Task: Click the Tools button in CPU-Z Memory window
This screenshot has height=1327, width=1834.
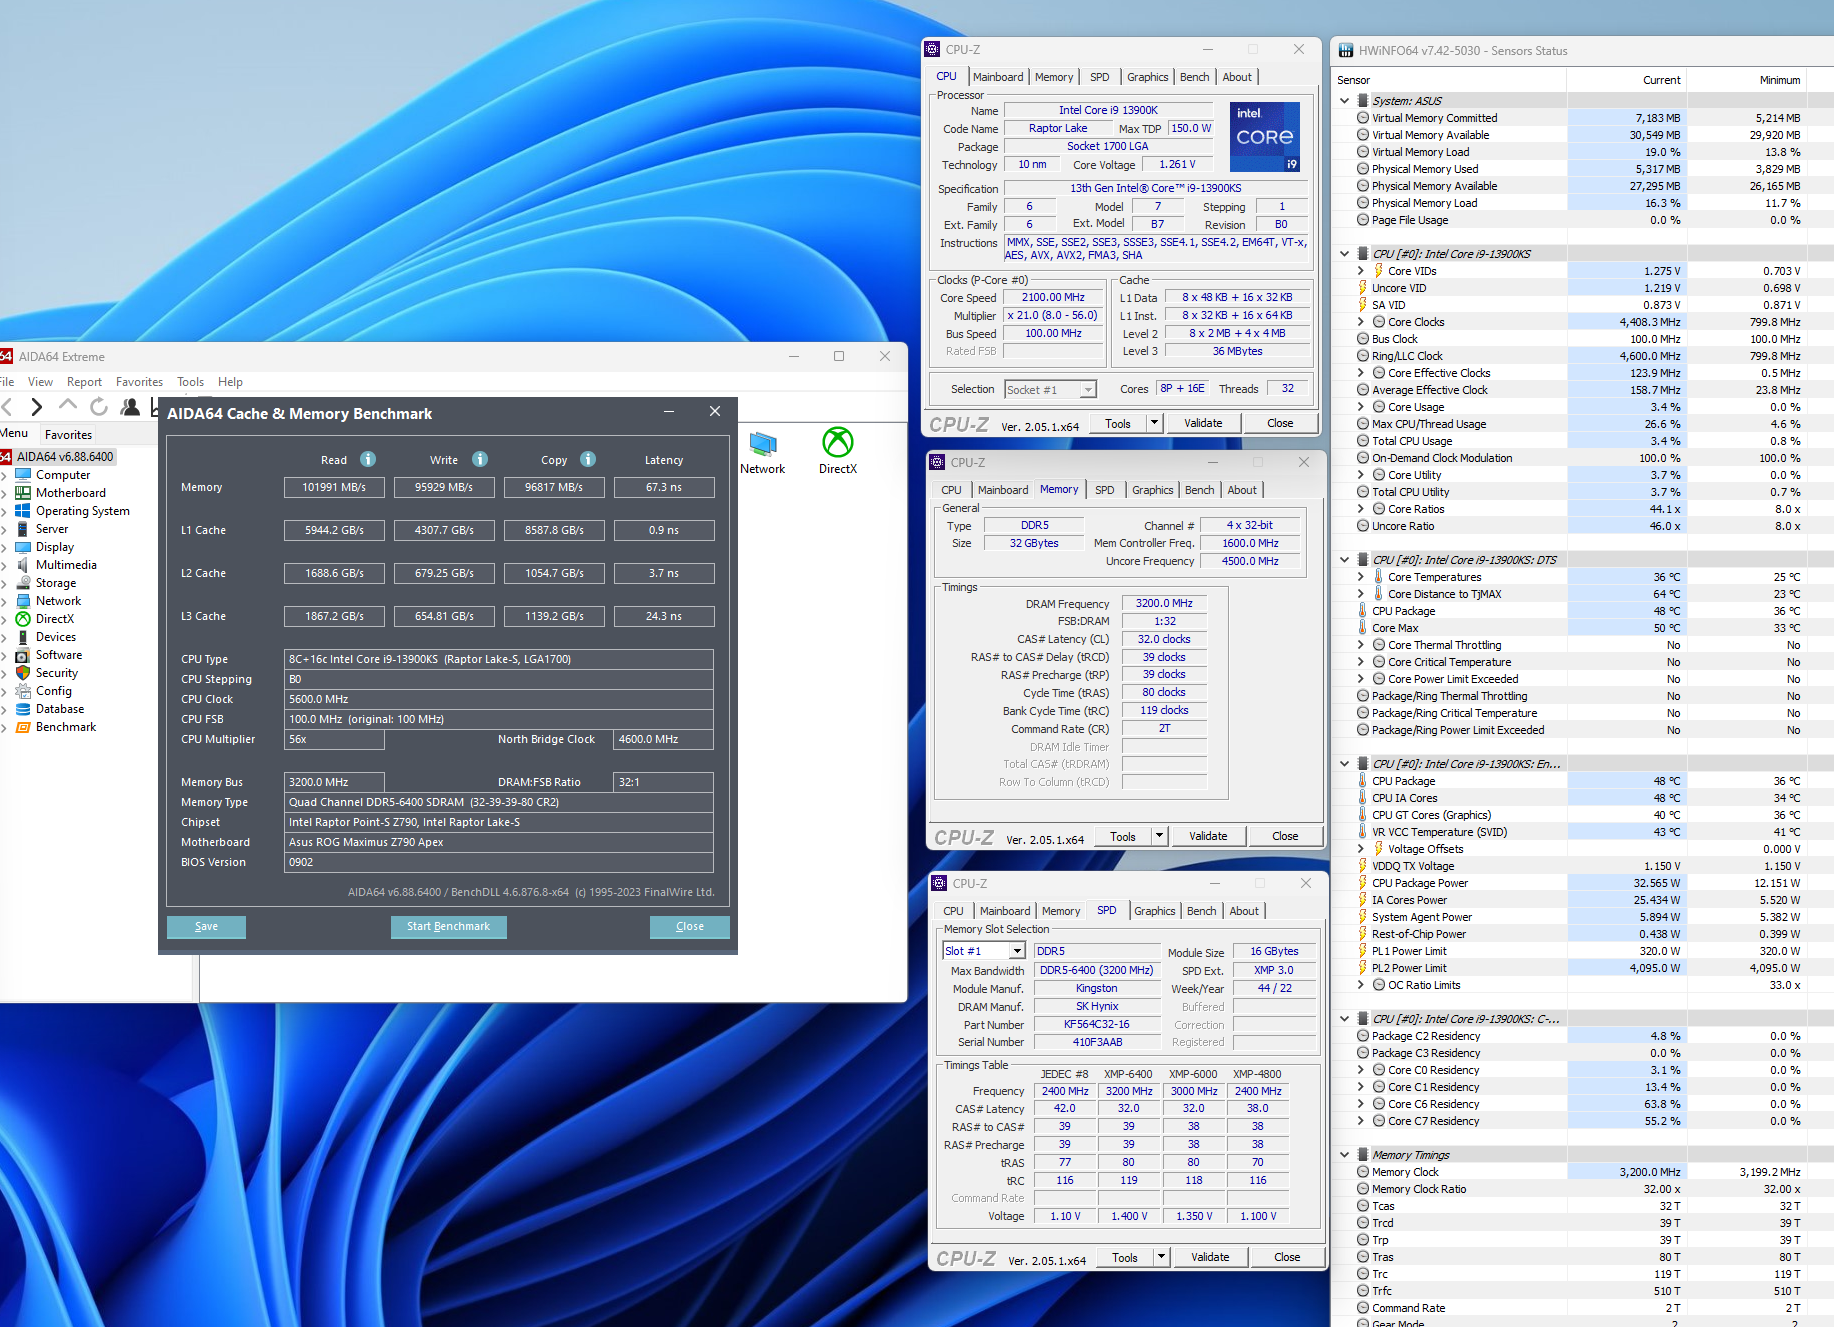Action: coord(1123,836)
